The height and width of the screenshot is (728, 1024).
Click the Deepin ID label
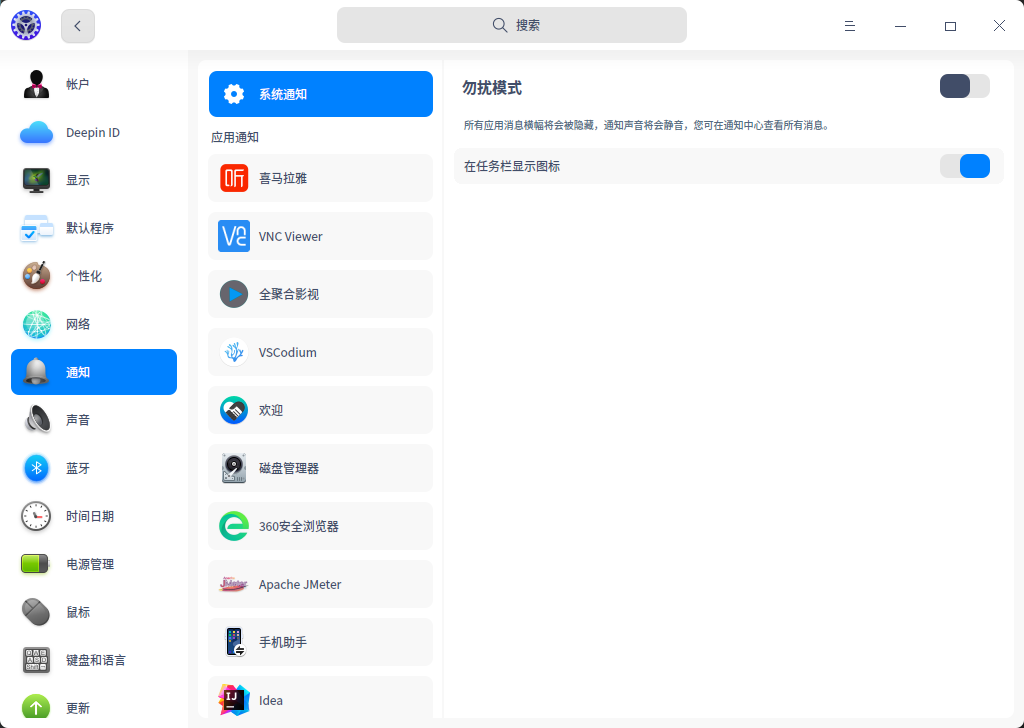(x=93, y=133)
